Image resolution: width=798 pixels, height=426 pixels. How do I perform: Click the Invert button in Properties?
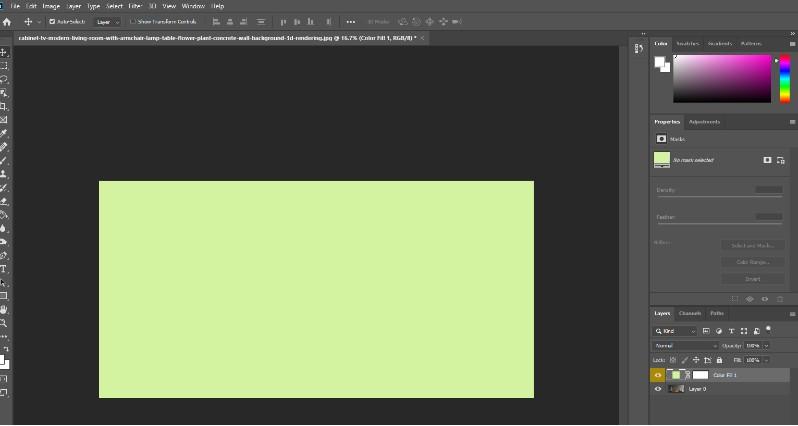(753, 279)
